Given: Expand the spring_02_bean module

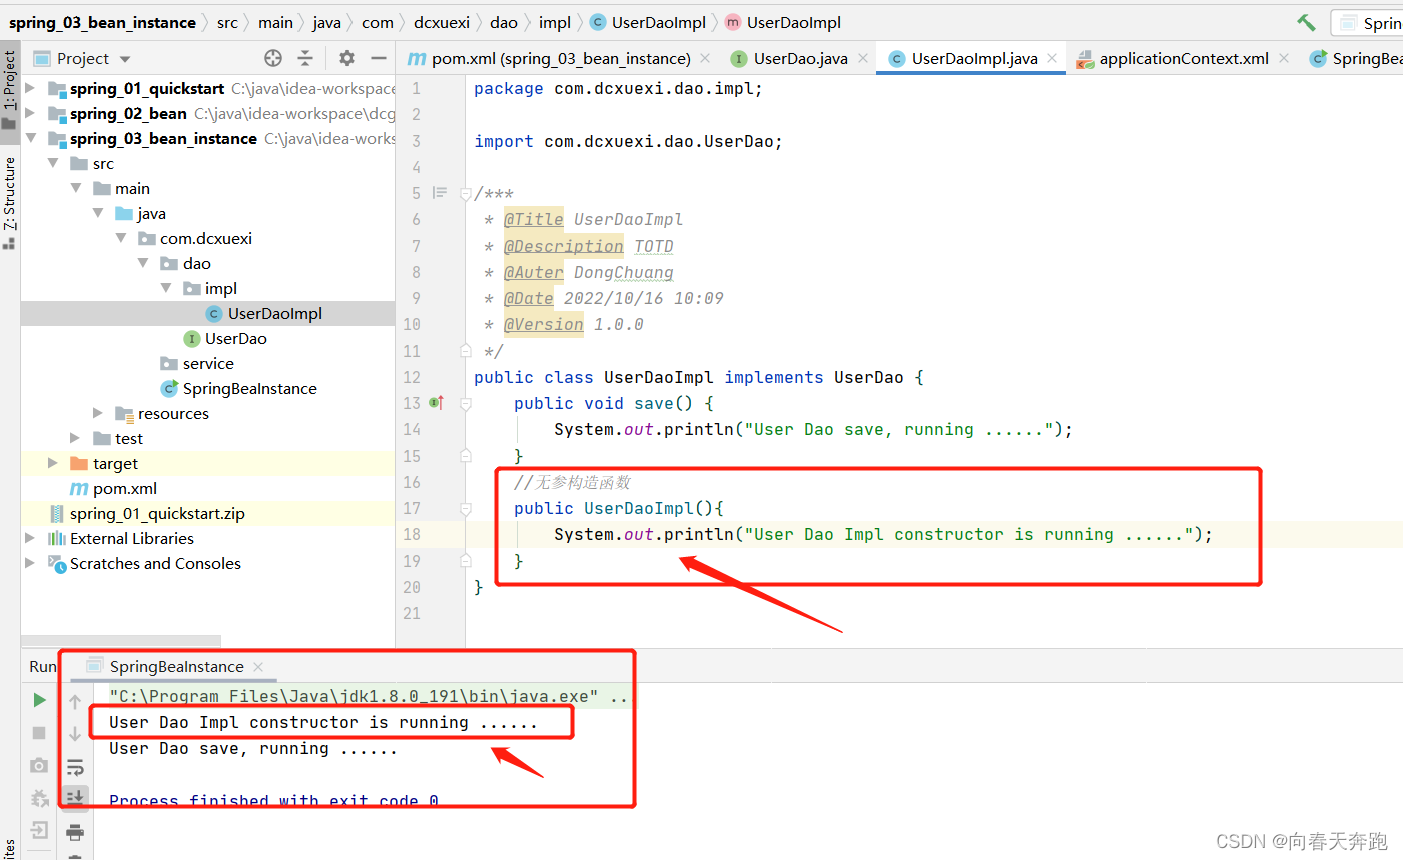Looking at the screenshot, I should coord(31,113).
